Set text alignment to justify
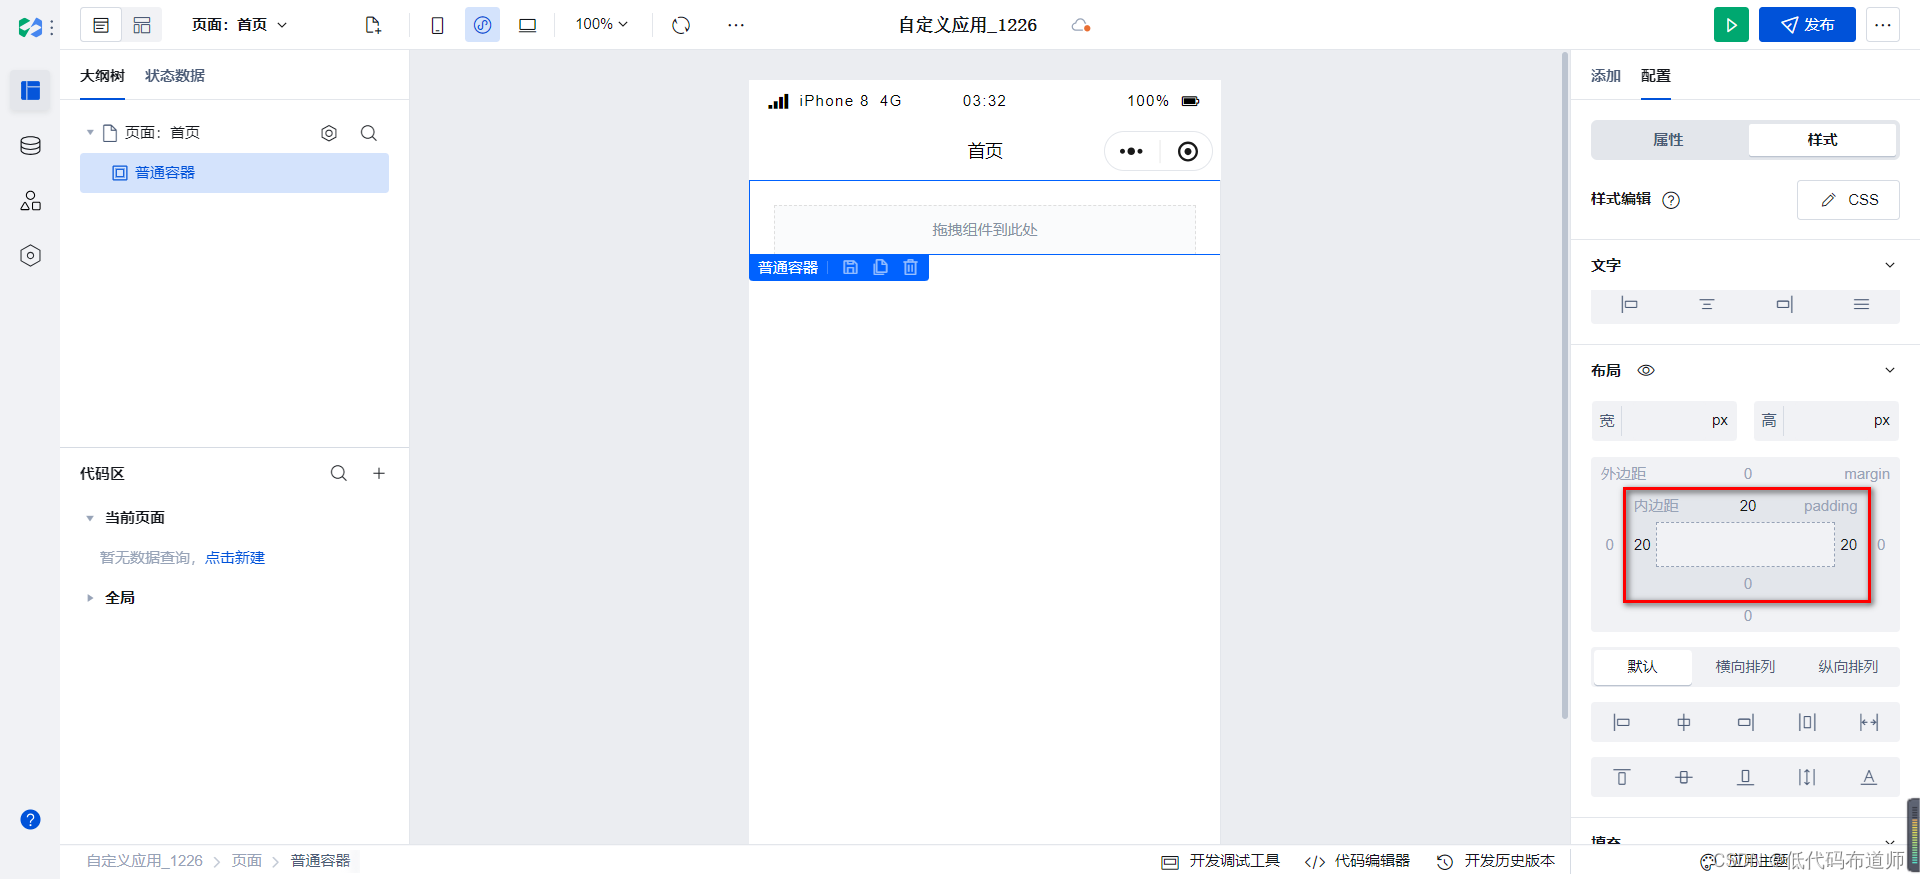 (x=1861, y=305)
